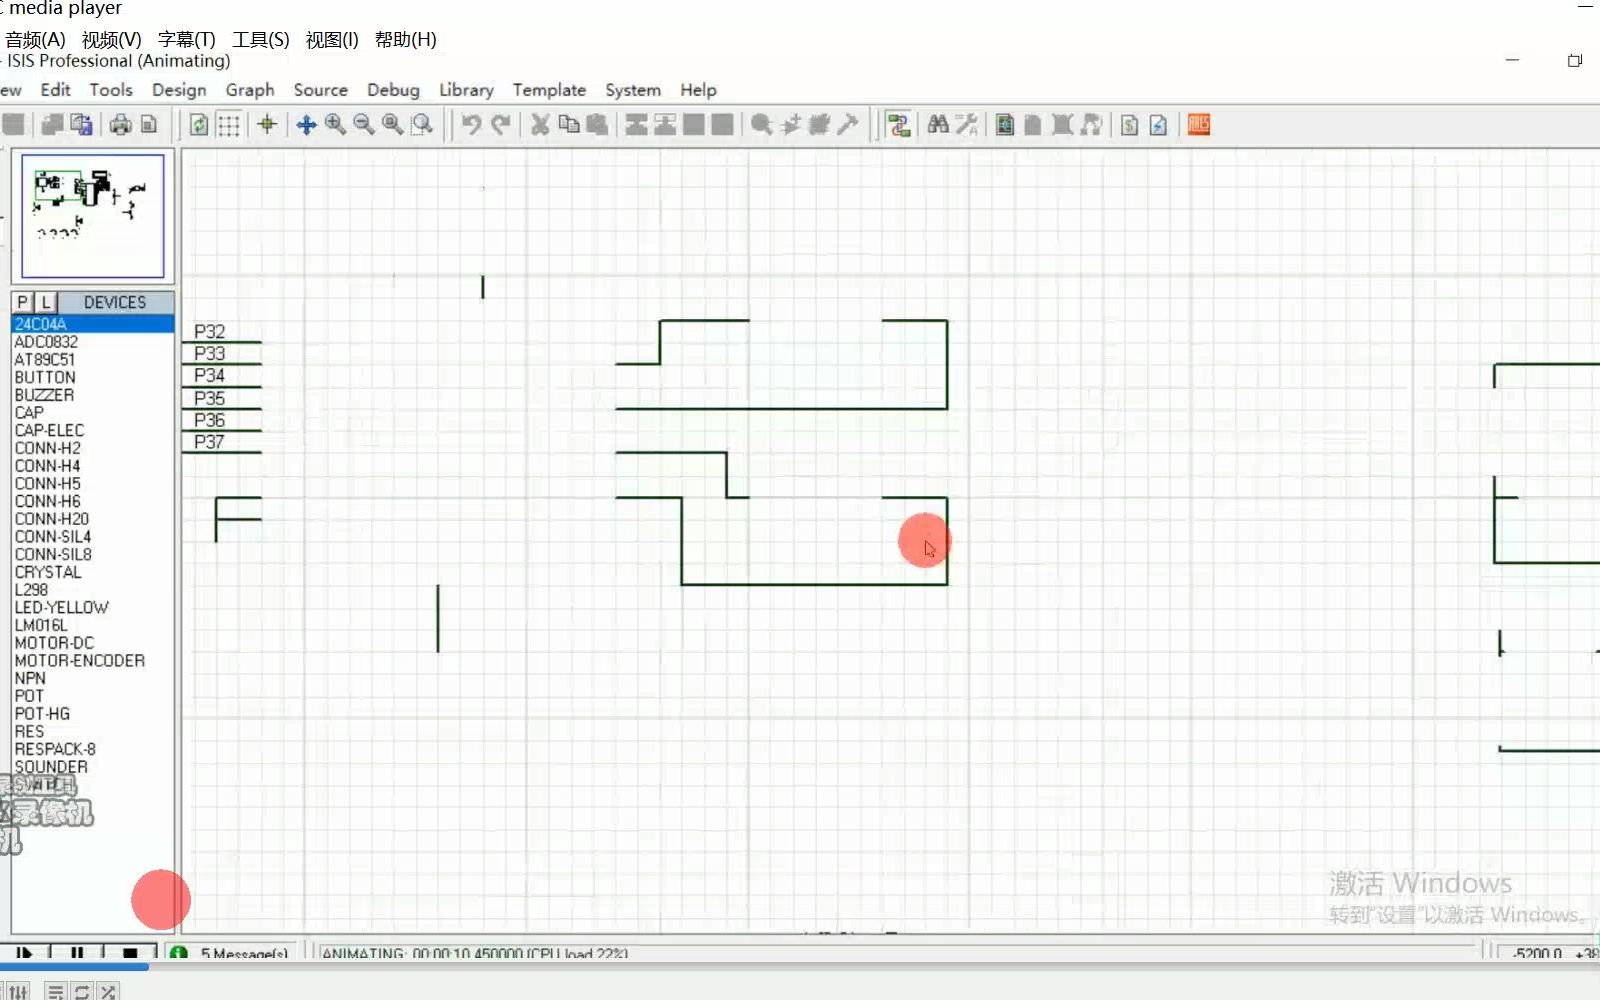Open the Graph menu
Screen dimensions: 1600x1000
tap(250, 90)
